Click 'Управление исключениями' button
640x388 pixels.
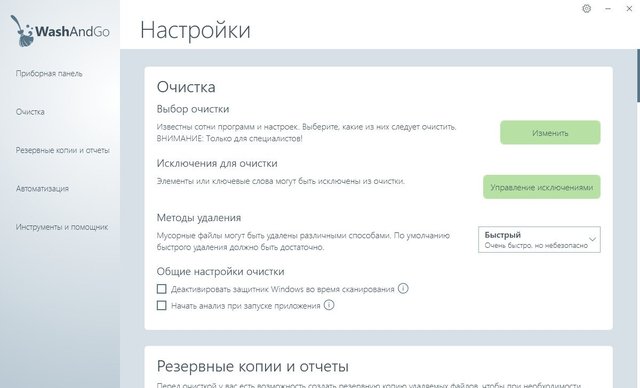click(x=542, y=187)
